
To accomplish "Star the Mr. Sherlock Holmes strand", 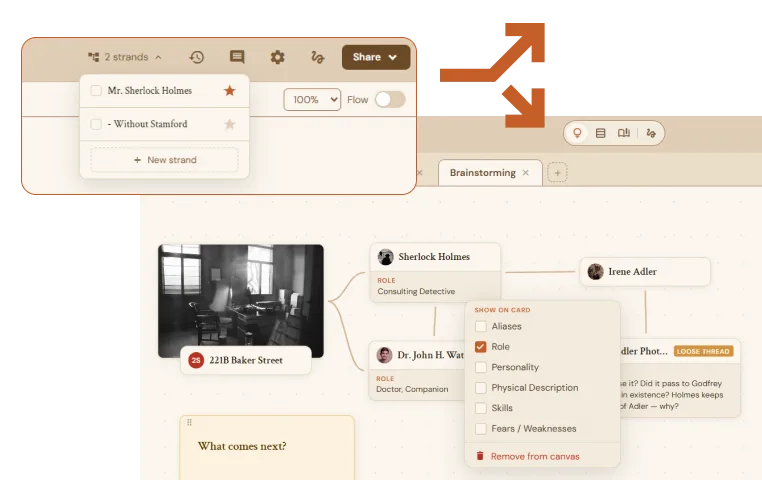I will pos(229,90).
